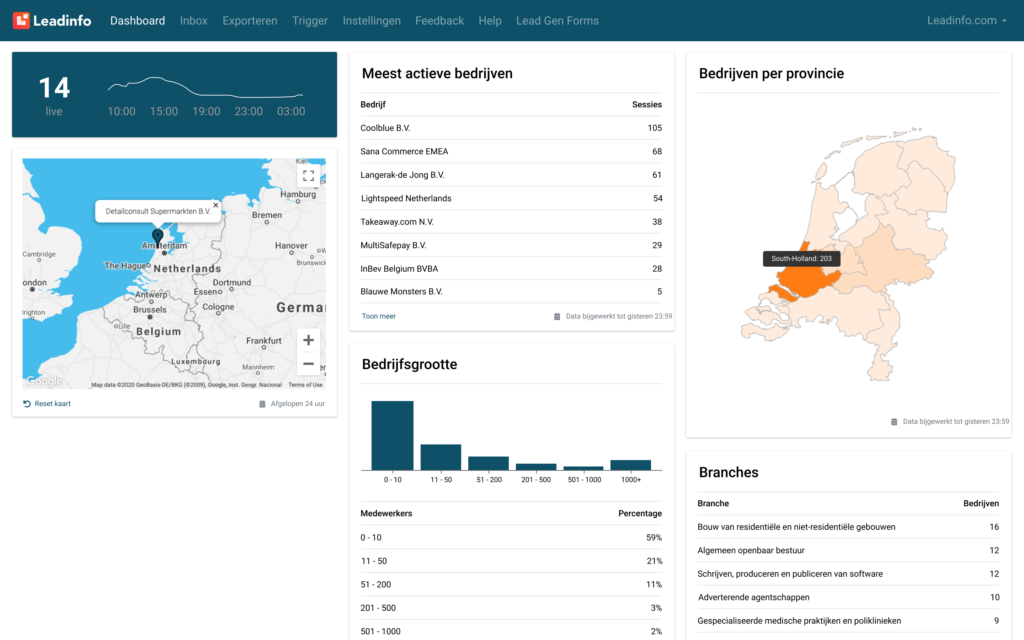
Task: Click the Algemeen openbaar bestuur row
Action: click(848, 551)
